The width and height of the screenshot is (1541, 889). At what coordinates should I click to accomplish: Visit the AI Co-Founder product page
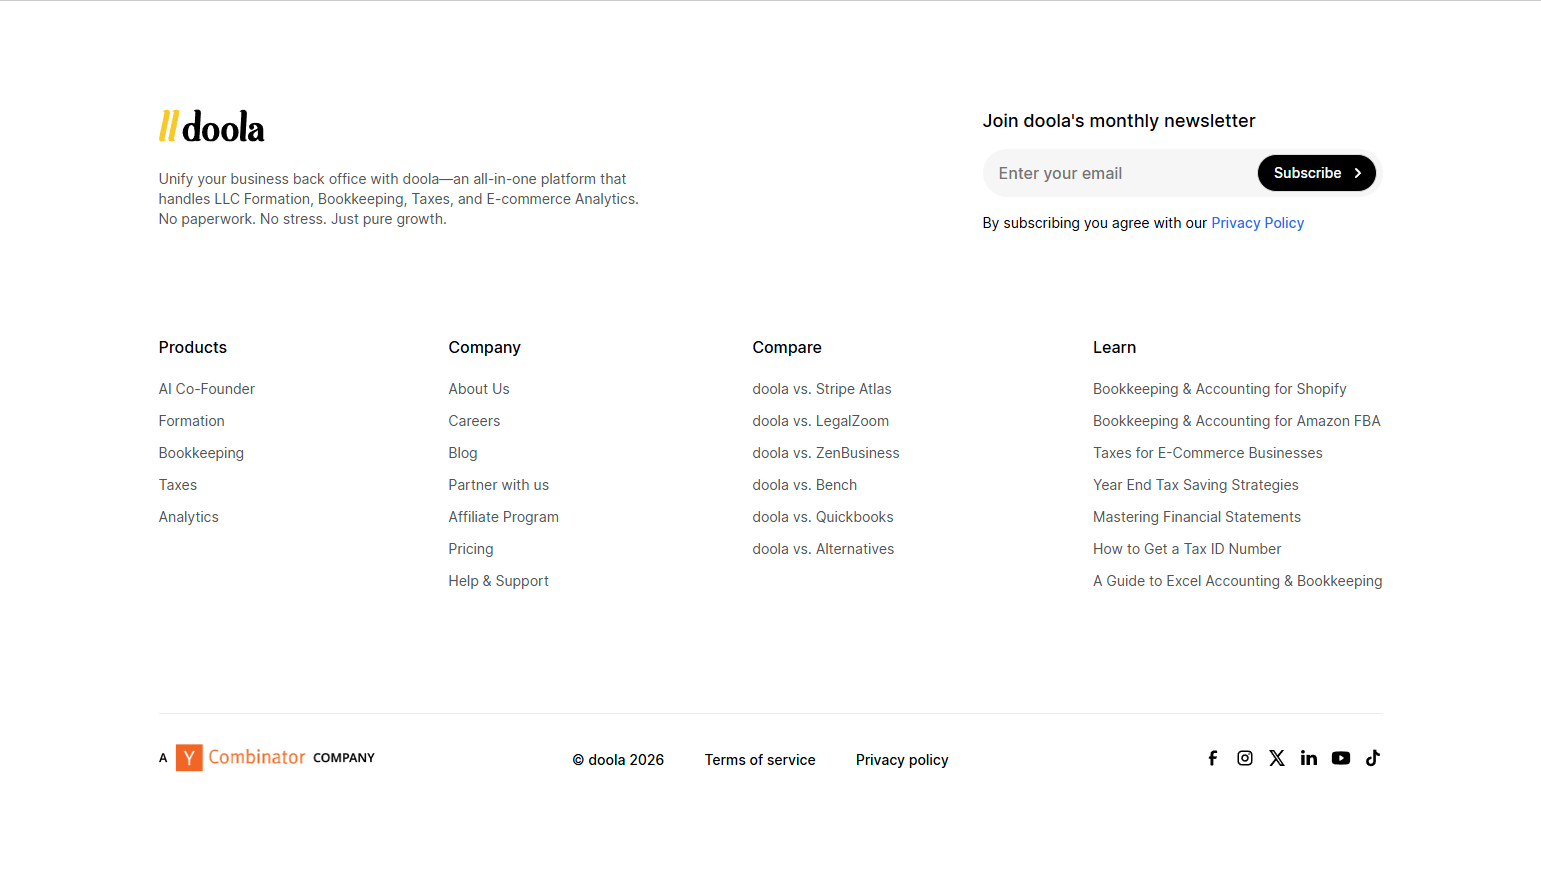(206, 388)
